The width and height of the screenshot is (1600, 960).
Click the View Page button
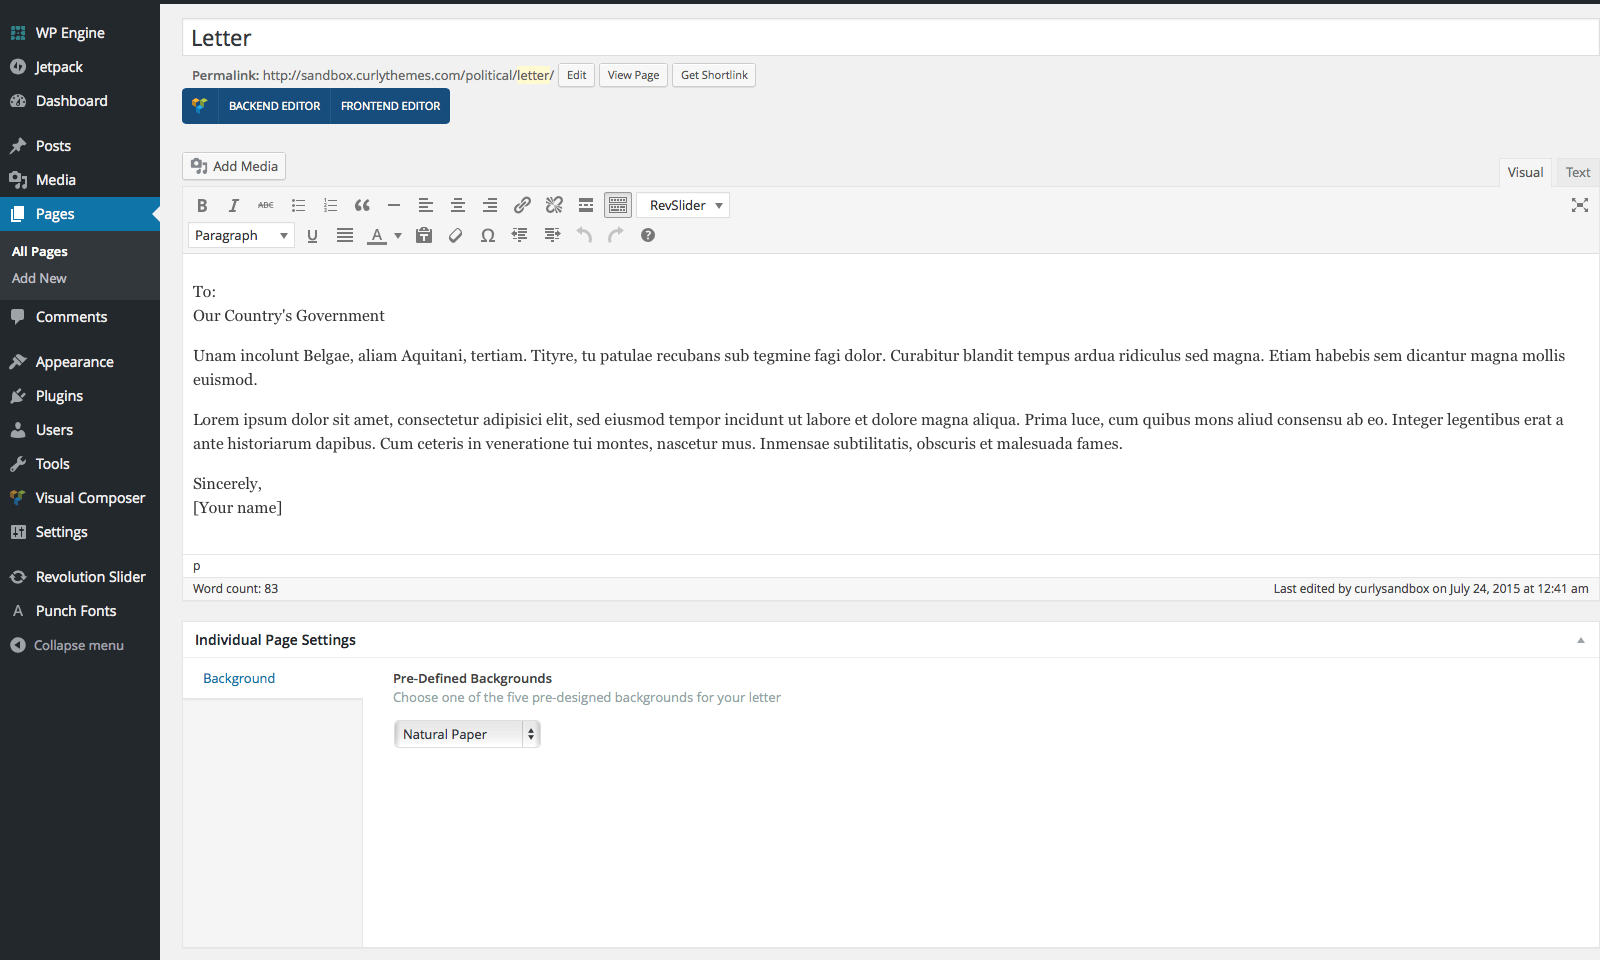coord(633,75)
